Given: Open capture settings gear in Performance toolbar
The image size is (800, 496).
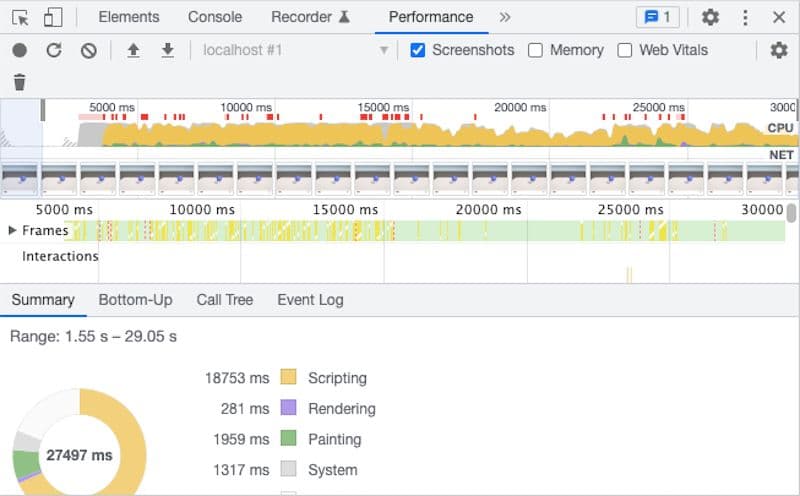Looking at the screenshot, I should point(778,50).
